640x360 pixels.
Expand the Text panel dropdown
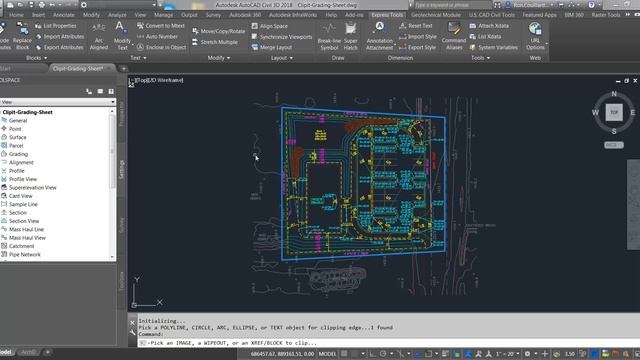tap(138, 58)
